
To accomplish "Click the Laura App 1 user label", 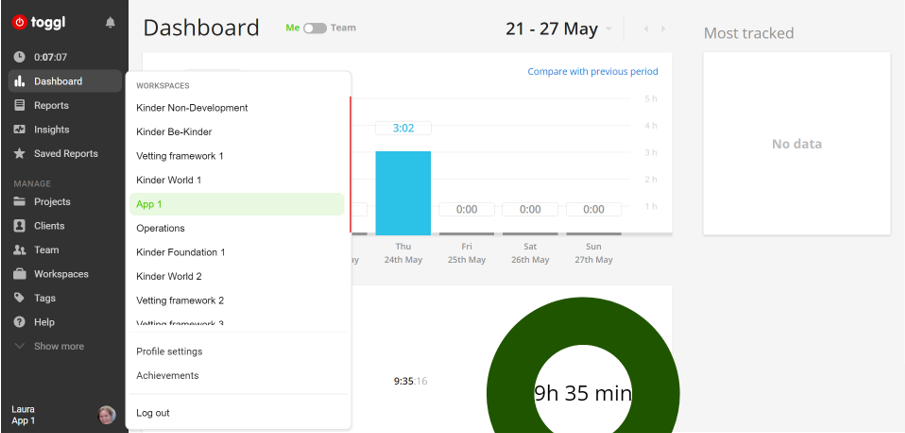I will [x=23, y=415].
